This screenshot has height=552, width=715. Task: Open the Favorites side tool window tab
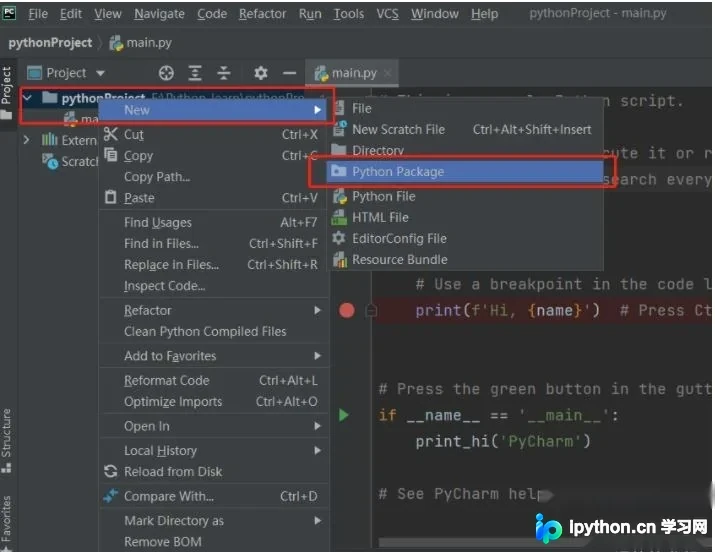click(6, 522)
